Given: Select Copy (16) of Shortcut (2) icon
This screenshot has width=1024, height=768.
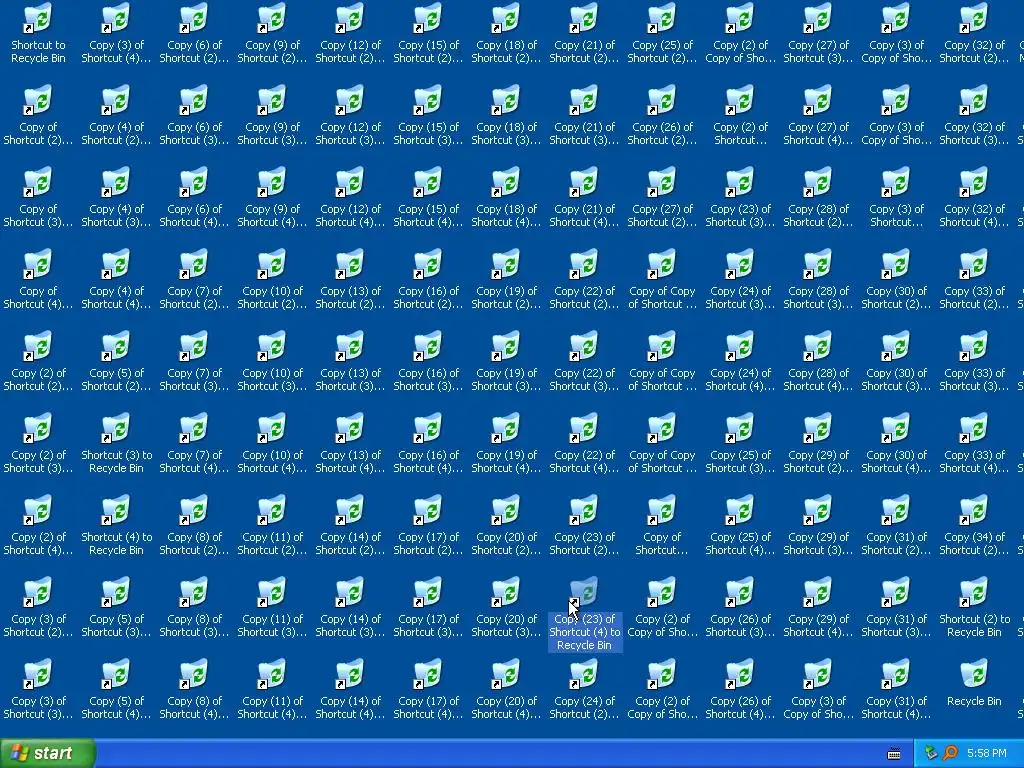Looking at the screenshot, I should 428,280.
